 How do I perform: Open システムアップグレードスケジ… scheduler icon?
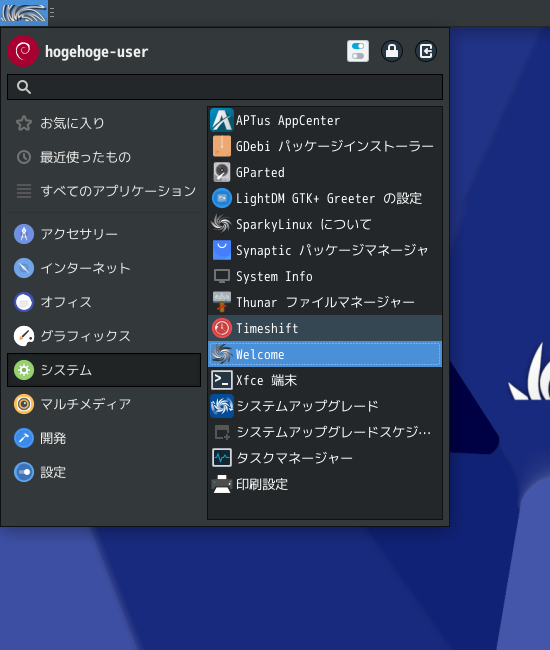point(222,432)
